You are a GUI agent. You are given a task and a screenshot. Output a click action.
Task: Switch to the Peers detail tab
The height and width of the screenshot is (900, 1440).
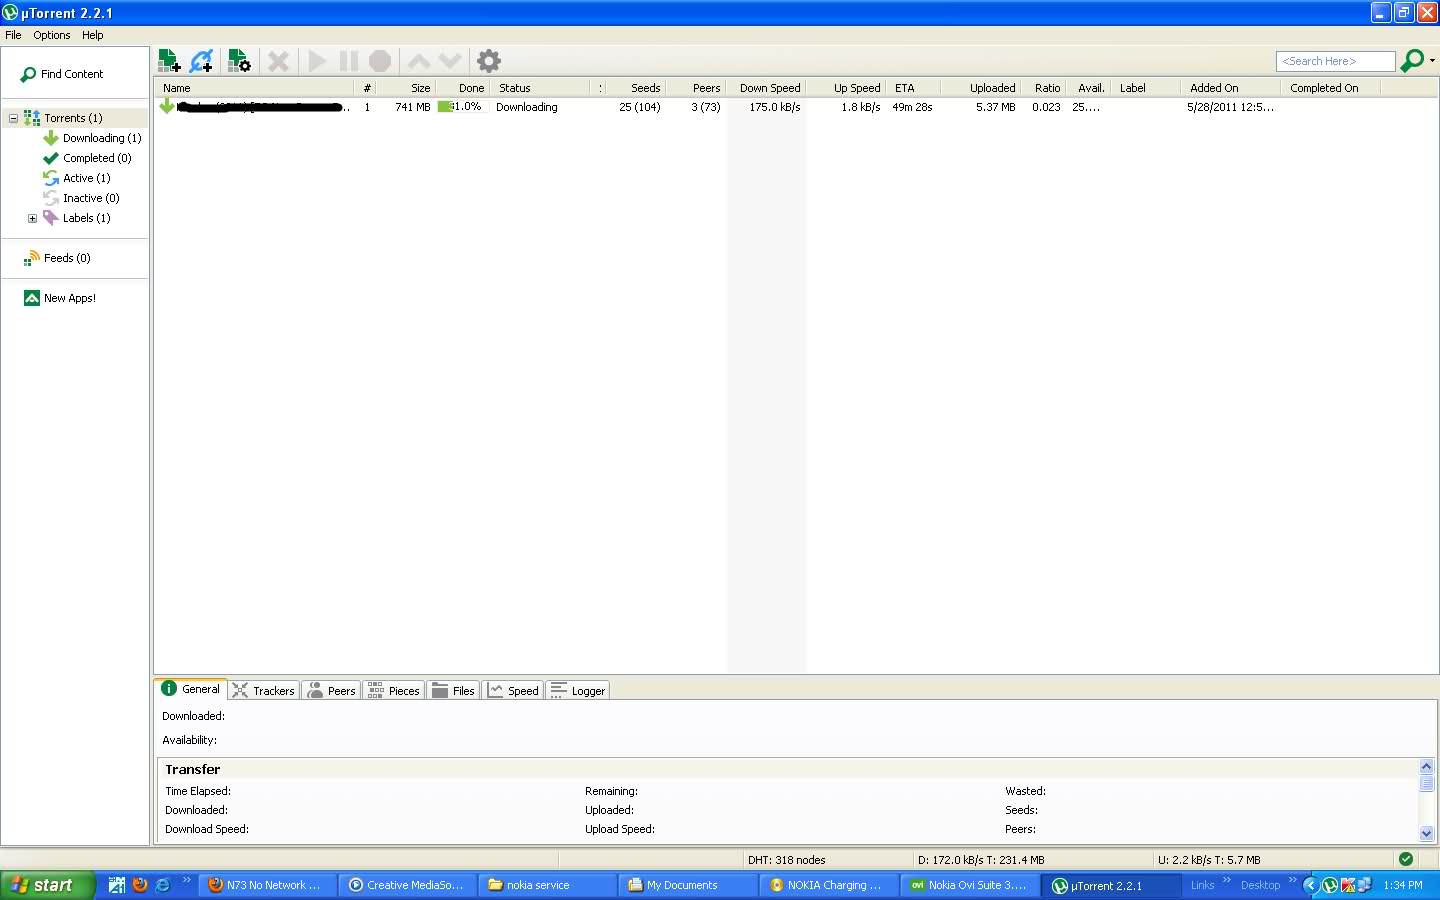331,691
